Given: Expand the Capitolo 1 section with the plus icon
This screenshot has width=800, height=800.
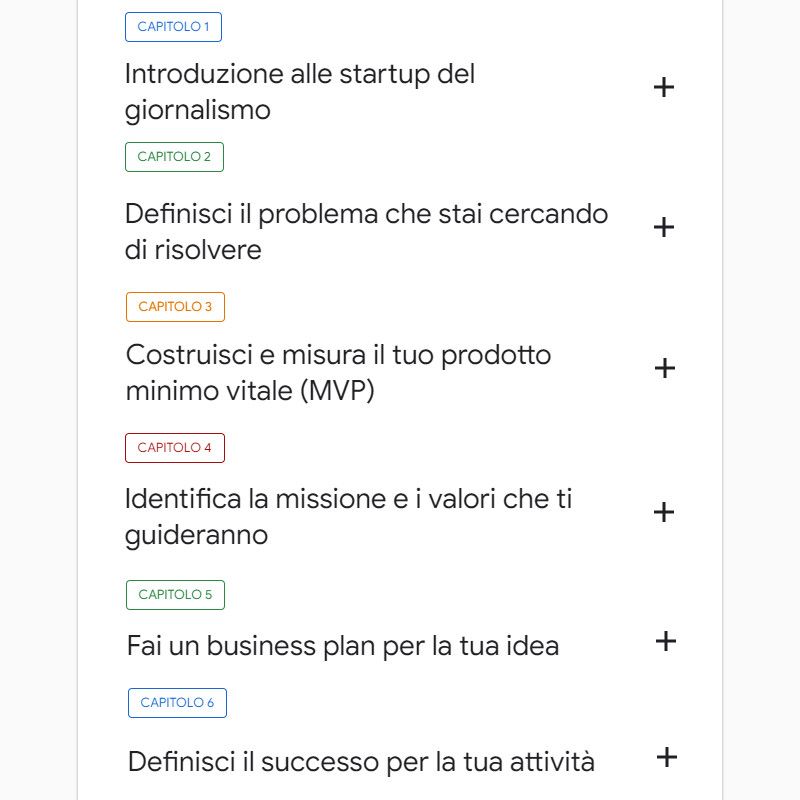Looking at the screenshot, I should [x=664, y=87].
